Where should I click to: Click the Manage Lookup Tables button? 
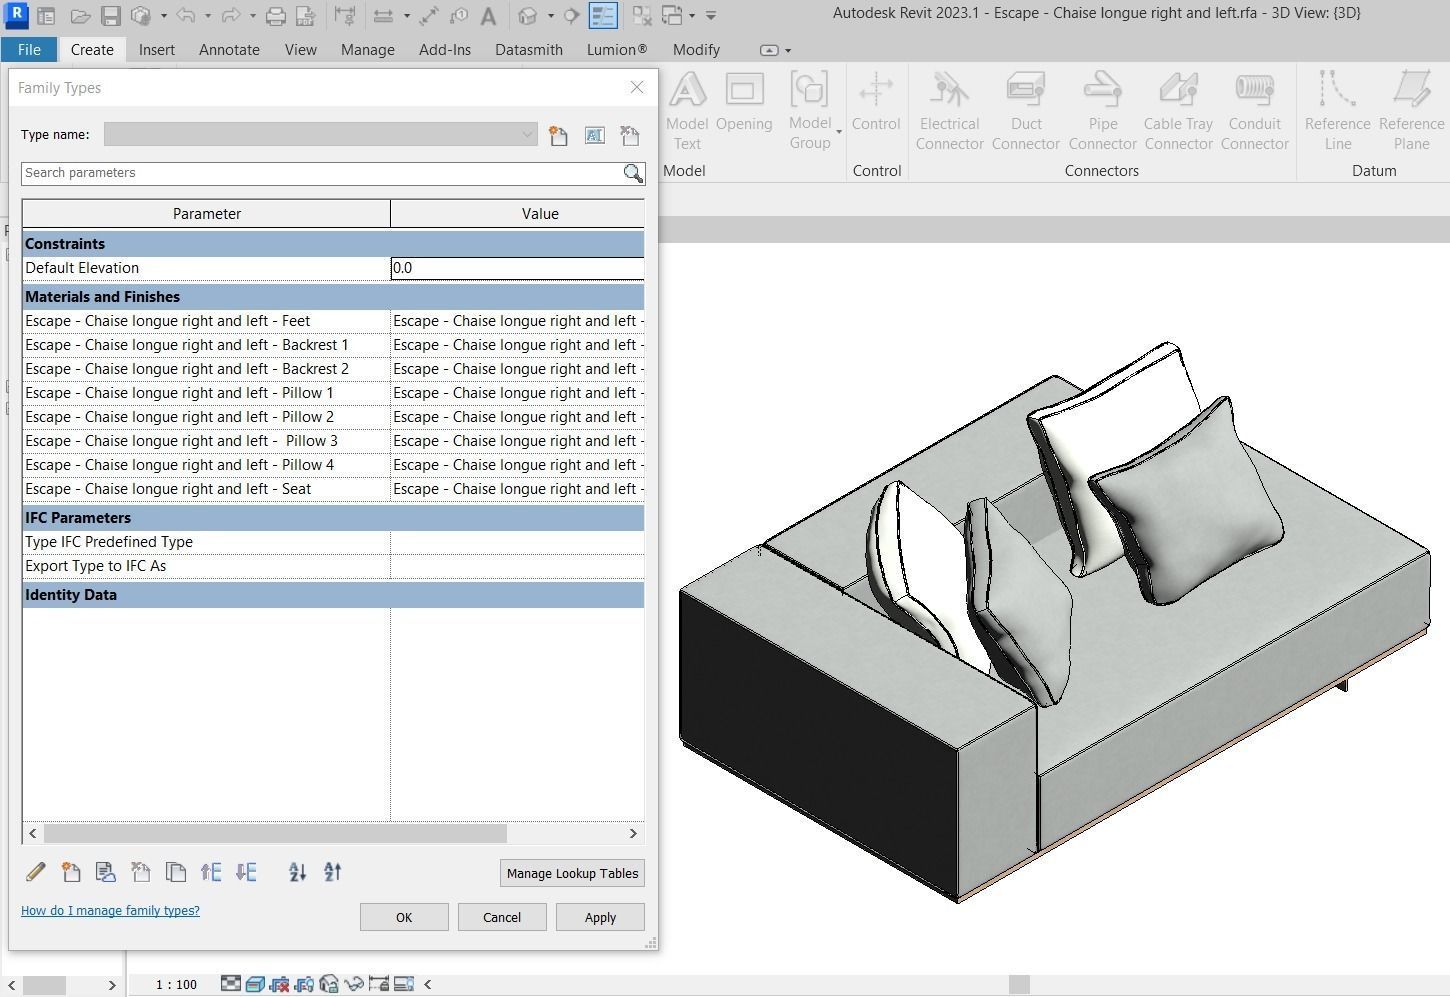click(x=572, y=873)
